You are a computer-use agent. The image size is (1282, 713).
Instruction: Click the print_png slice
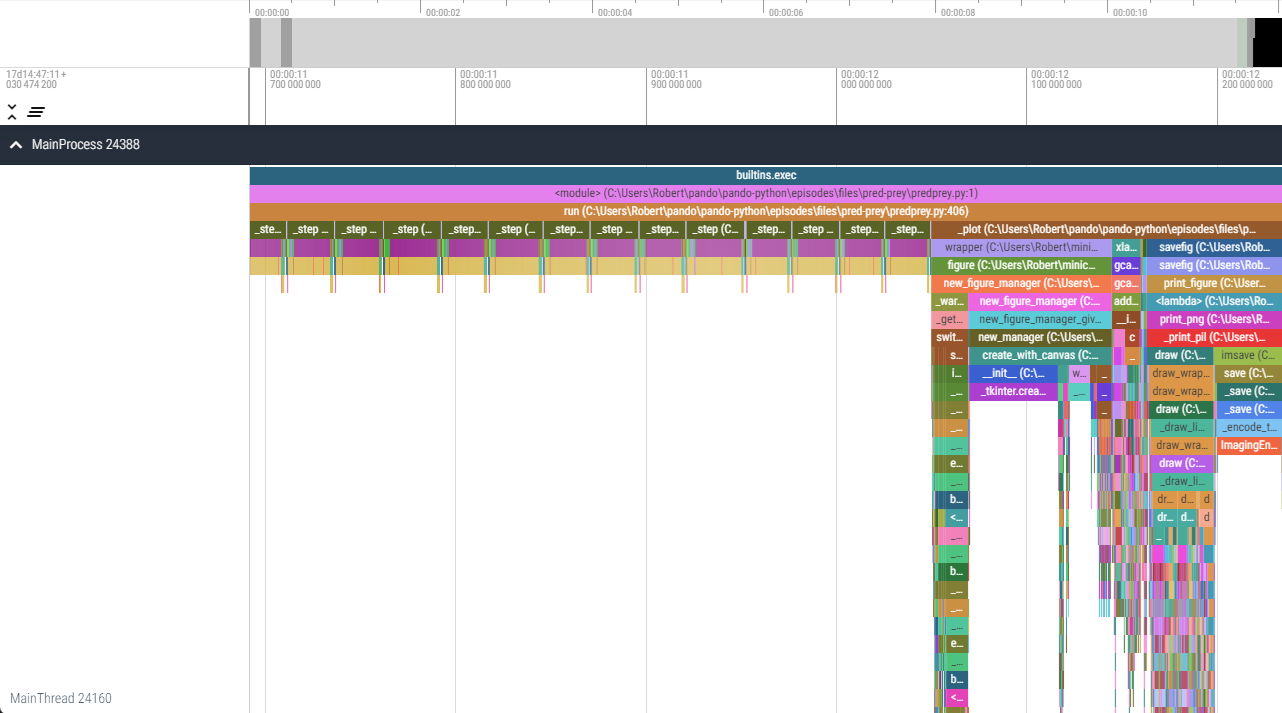(x=1213, y=319)
